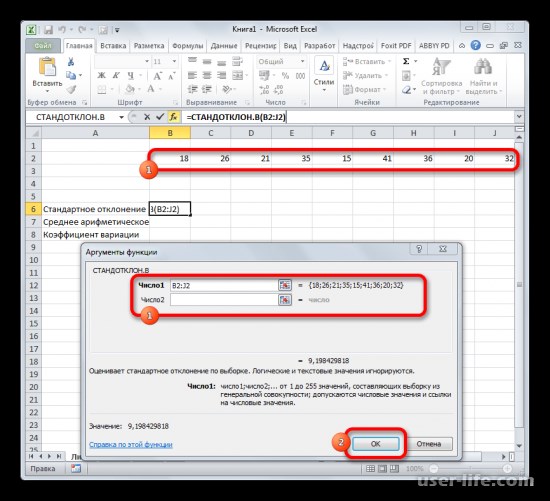The image size is (550, 501).
Task: Click the Cut scissors icon
Action: (71, 62)
